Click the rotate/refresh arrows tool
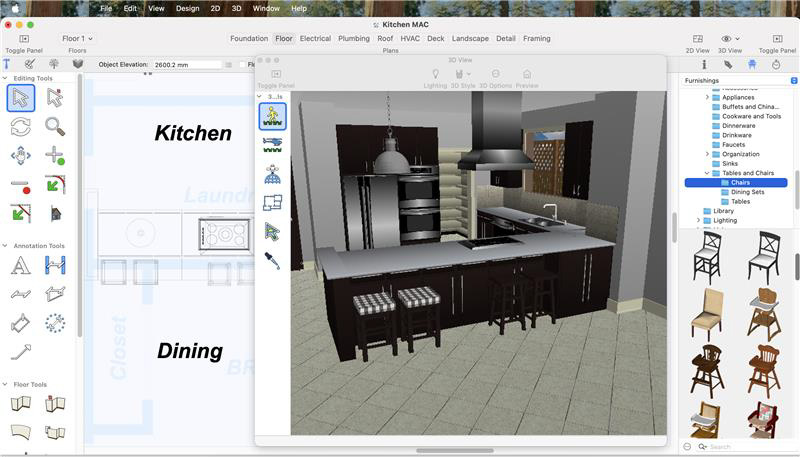Image resolution: width=800 pixels, height=457 pixels. 21,126
